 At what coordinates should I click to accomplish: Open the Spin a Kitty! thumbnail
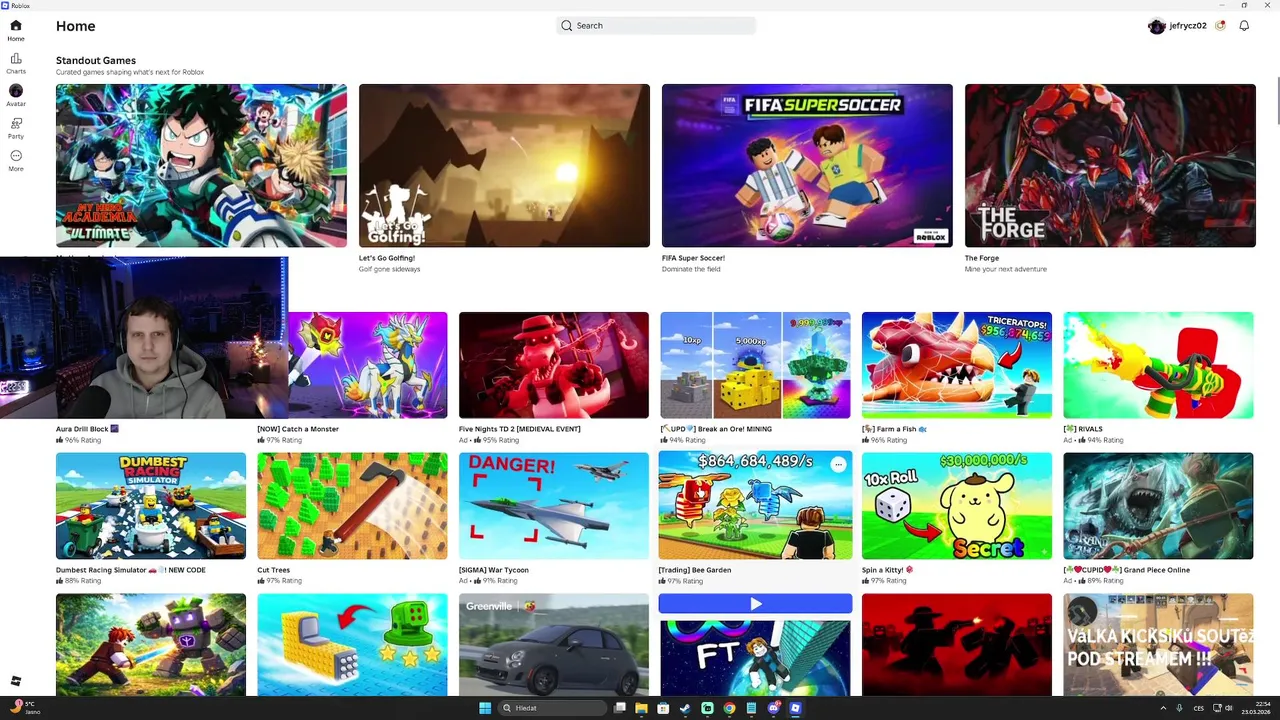click(957, 506)
